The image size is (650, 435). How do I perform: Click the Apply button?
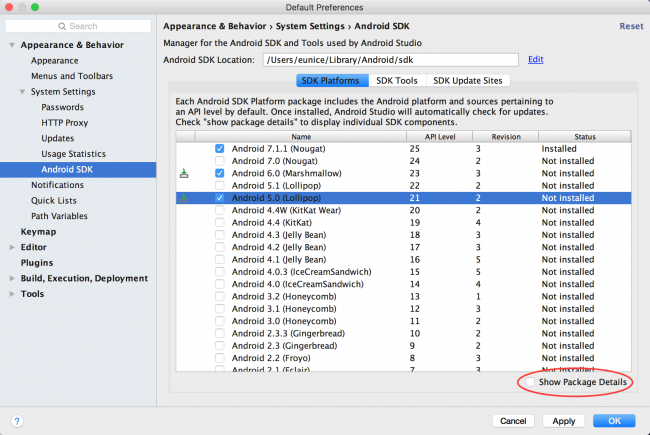[564, 421]
